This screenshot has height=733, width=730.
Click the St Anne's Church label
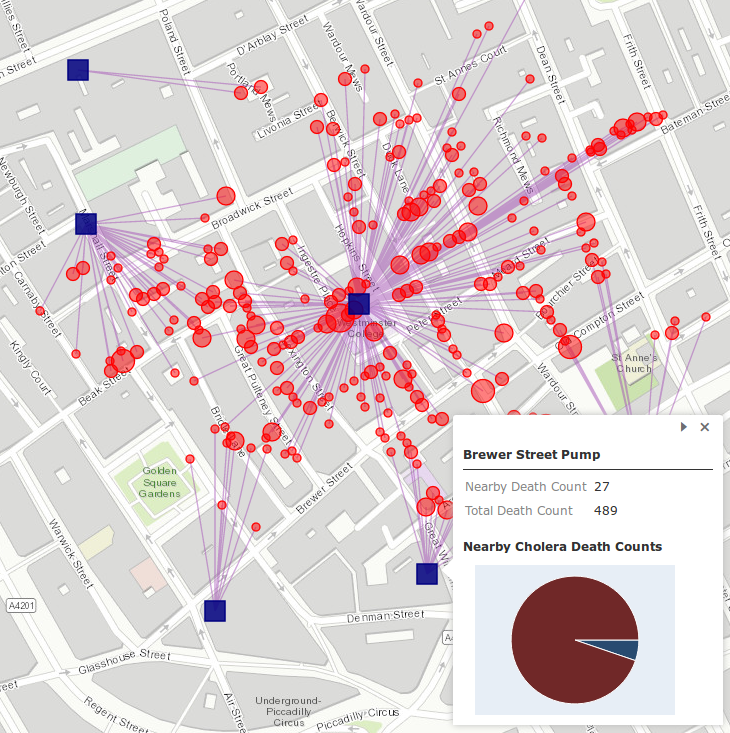[632, 362]
